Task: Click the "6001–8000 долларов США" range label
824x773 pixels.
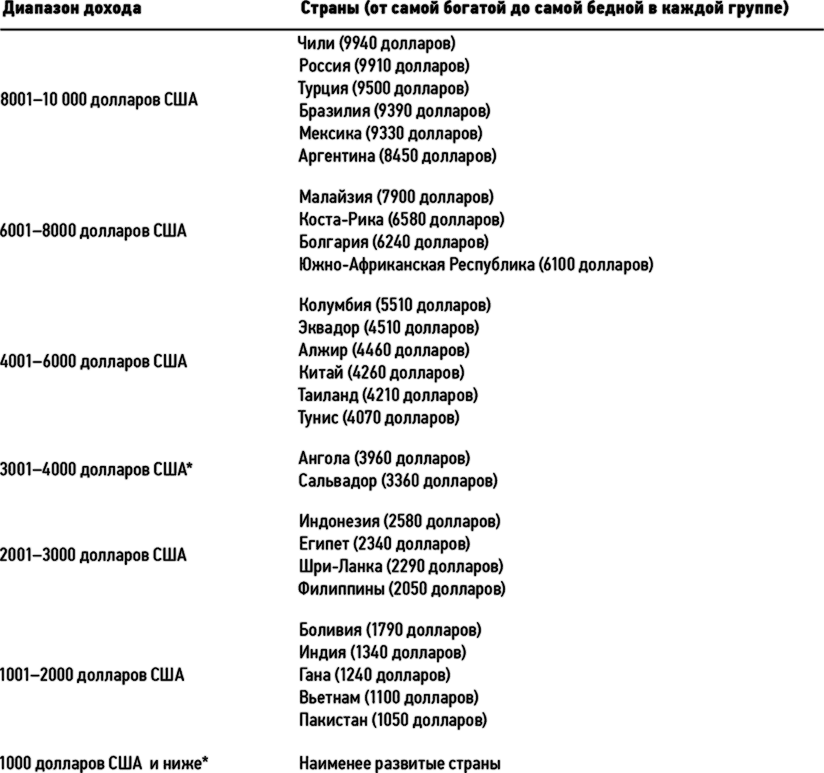Action: click(x=94, y=231)
